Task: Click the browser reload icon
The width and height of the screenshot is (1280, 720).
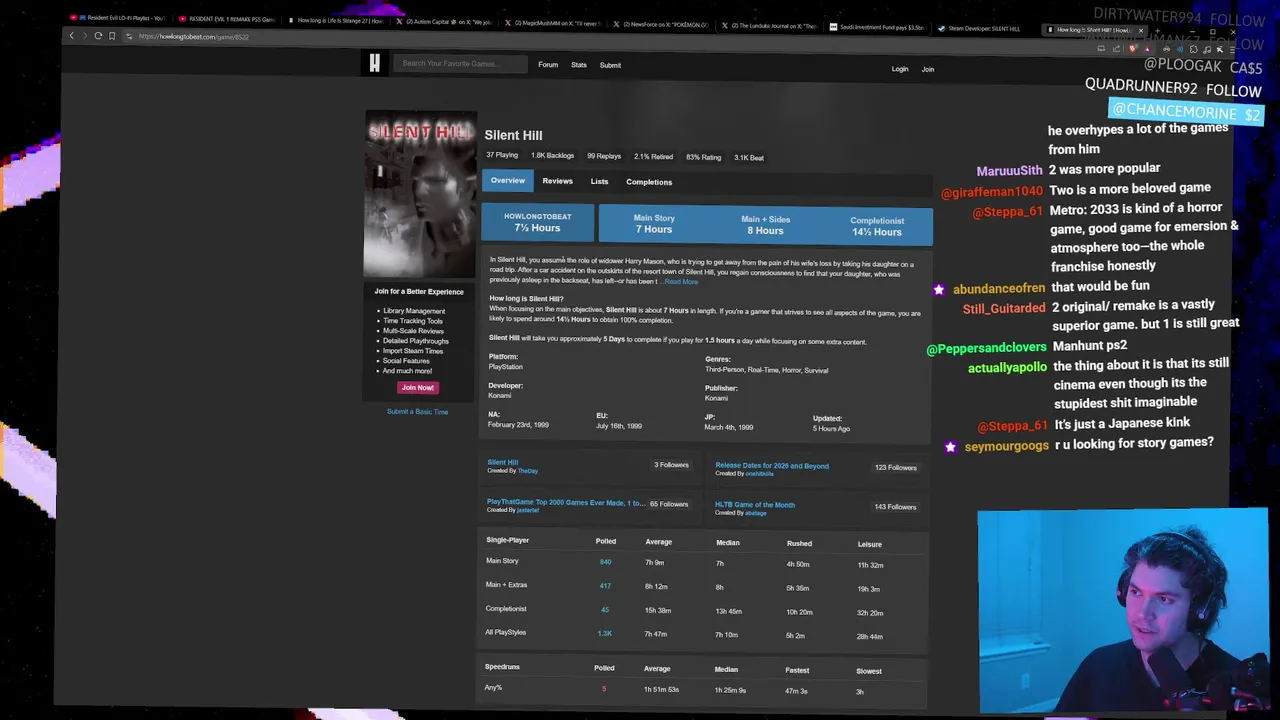Action: tap(98, 36)
